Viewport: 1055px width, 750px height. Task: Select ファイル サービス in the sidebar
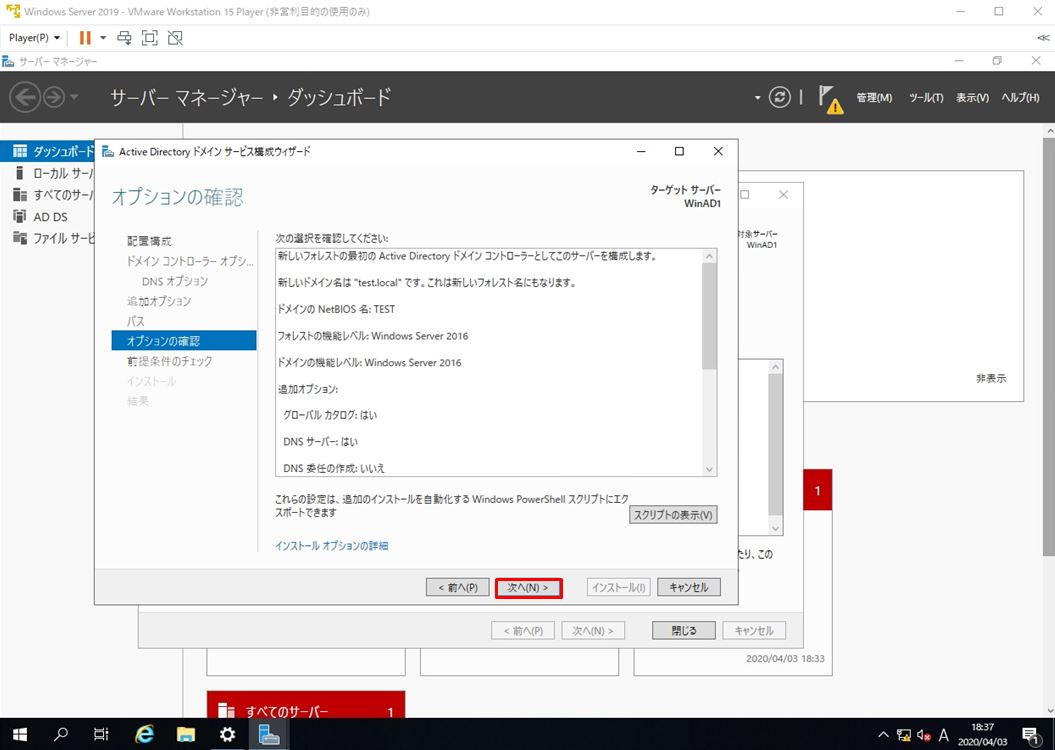coord(47,238)
